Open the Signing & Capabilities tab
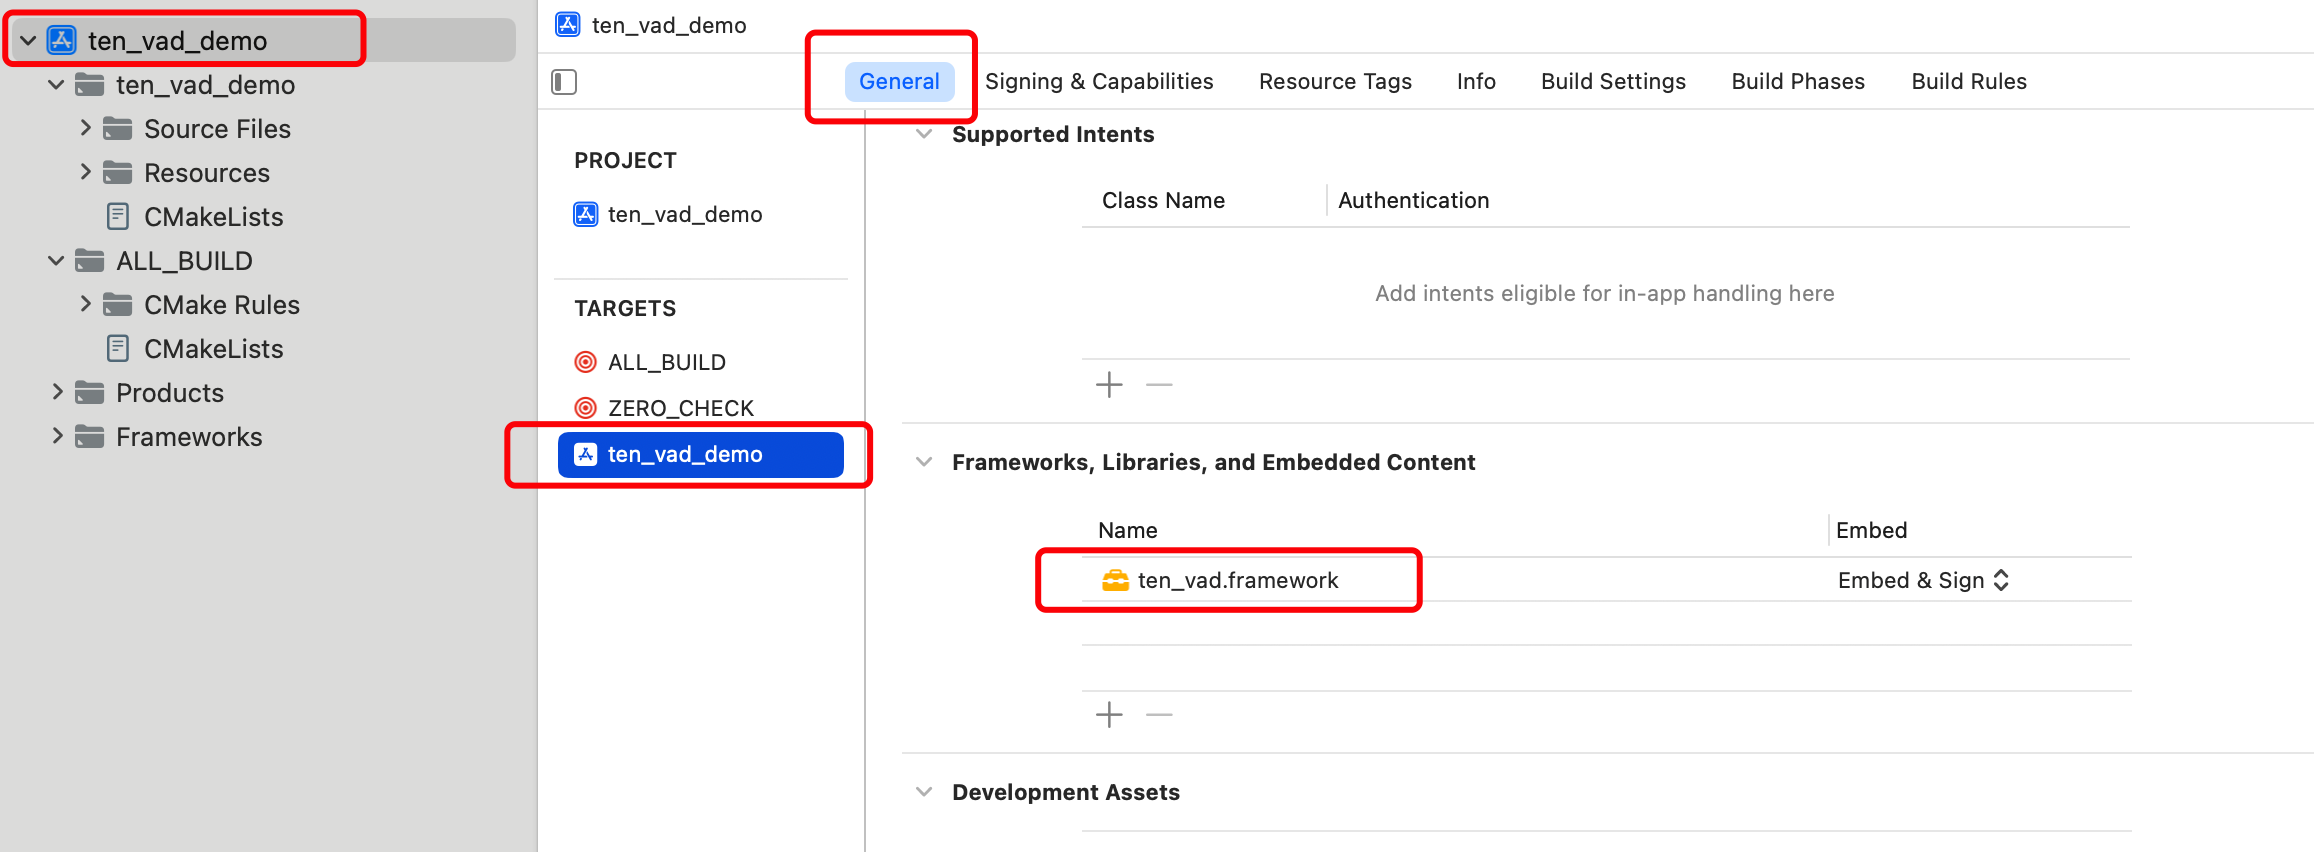2314x852 pixels. (x=1099, y=82)
